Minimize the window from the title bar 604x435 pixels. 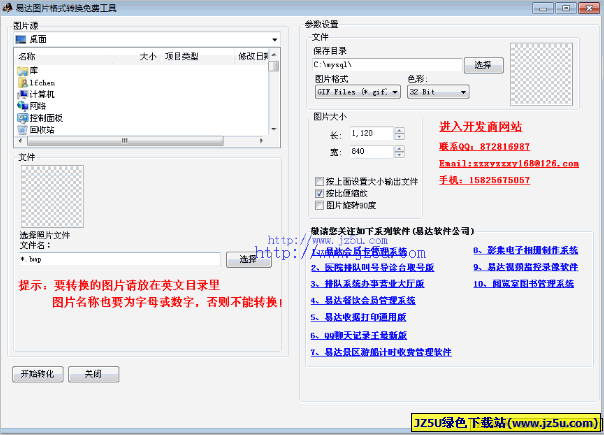click(x=543, y=8)
